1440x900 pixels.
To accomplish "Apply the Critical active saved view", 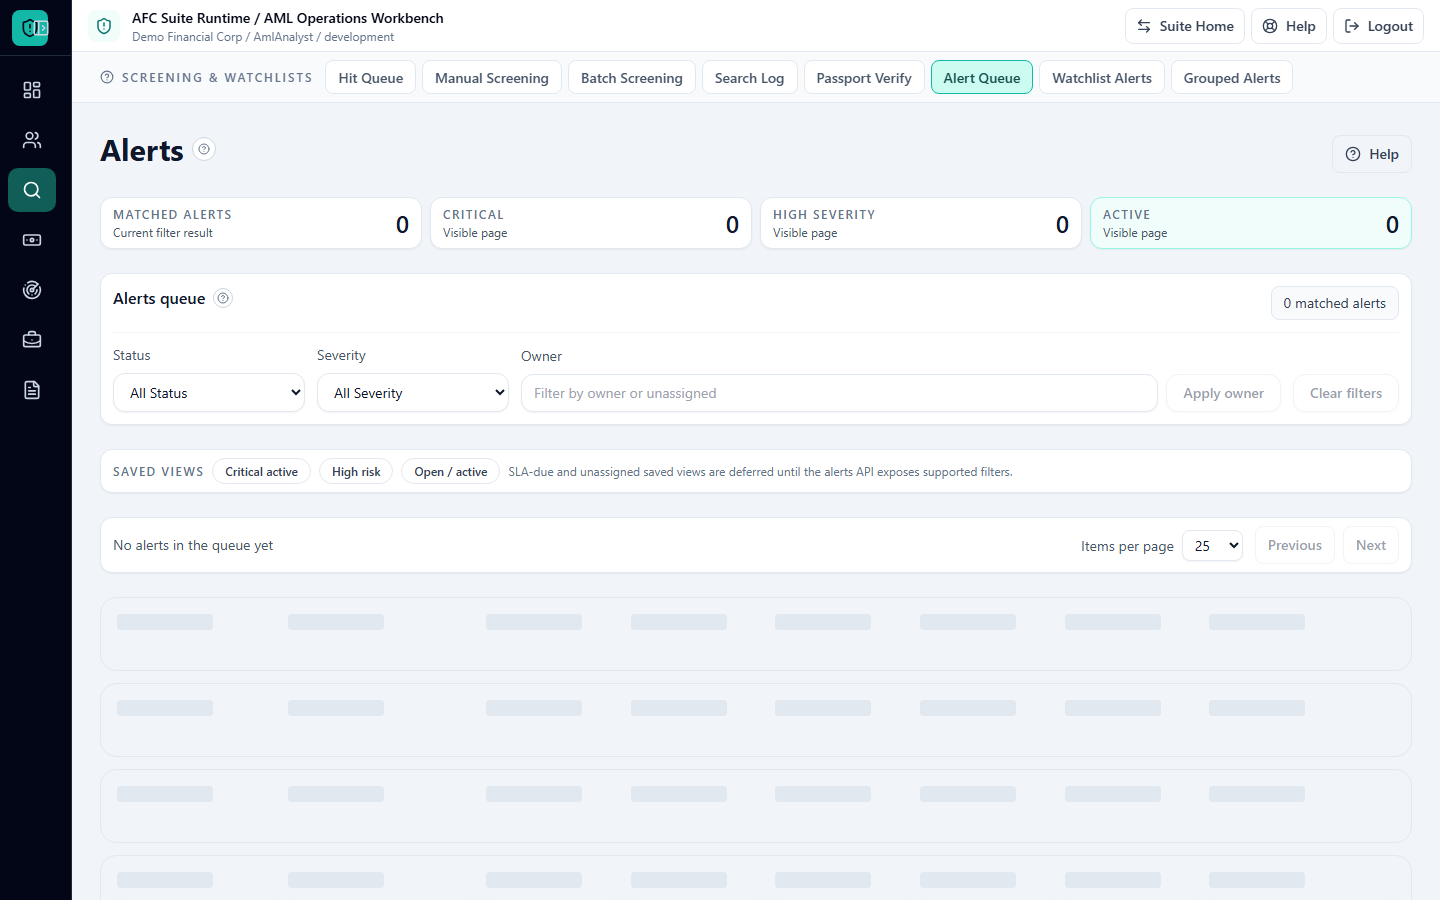I will point(261,472).
